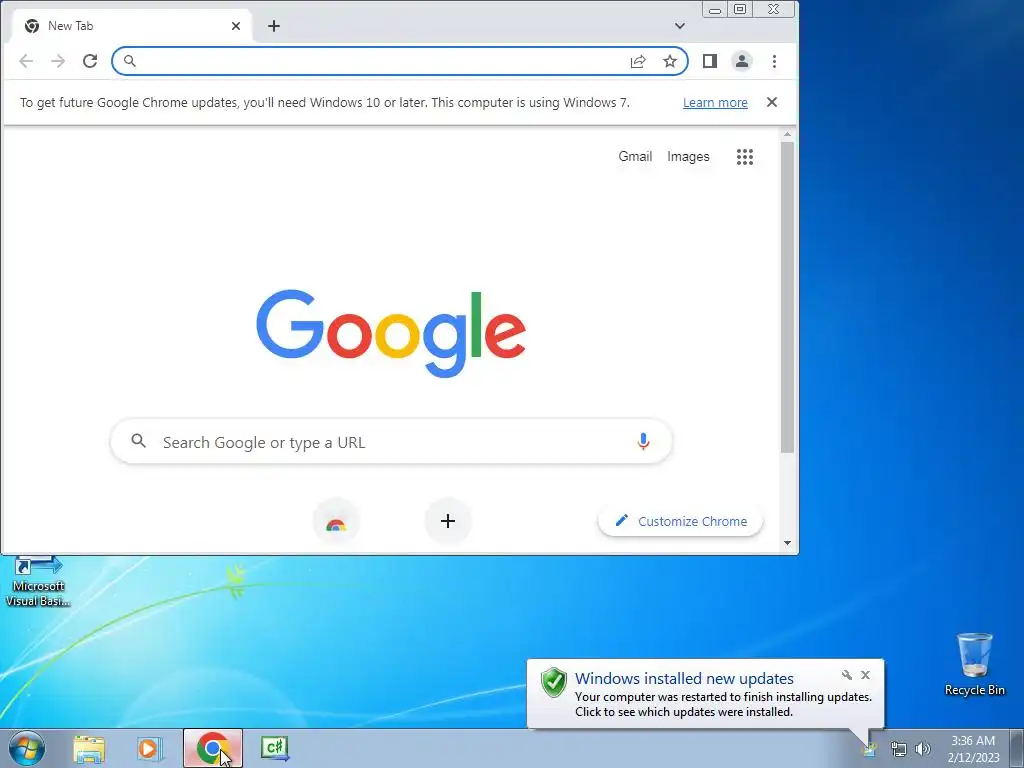Reload the current page
The width and height of the screenshot is (1024, 768).
90,61
